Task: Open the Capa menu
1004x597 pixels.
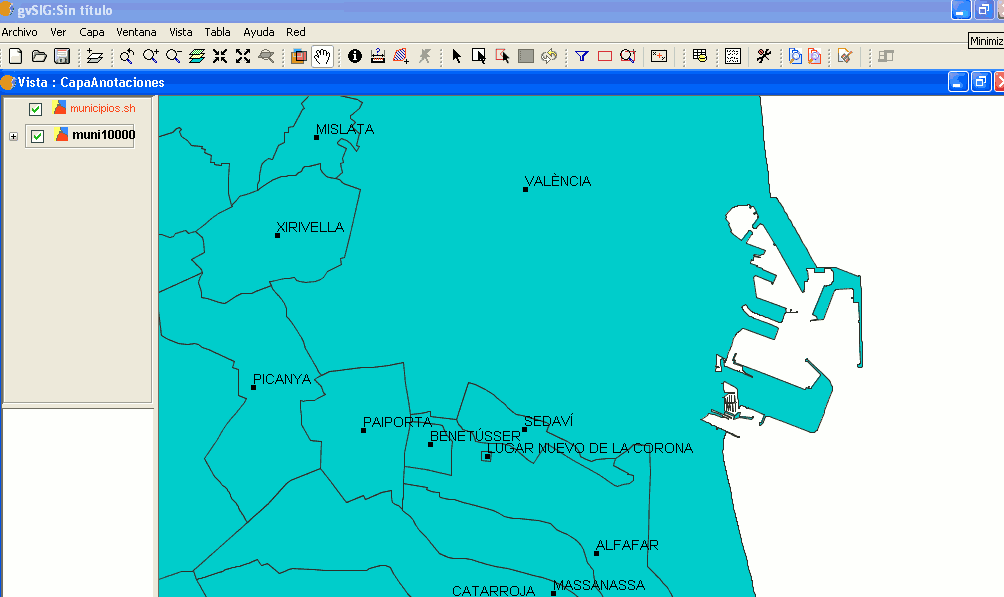Action: click(x=92, y=32)
